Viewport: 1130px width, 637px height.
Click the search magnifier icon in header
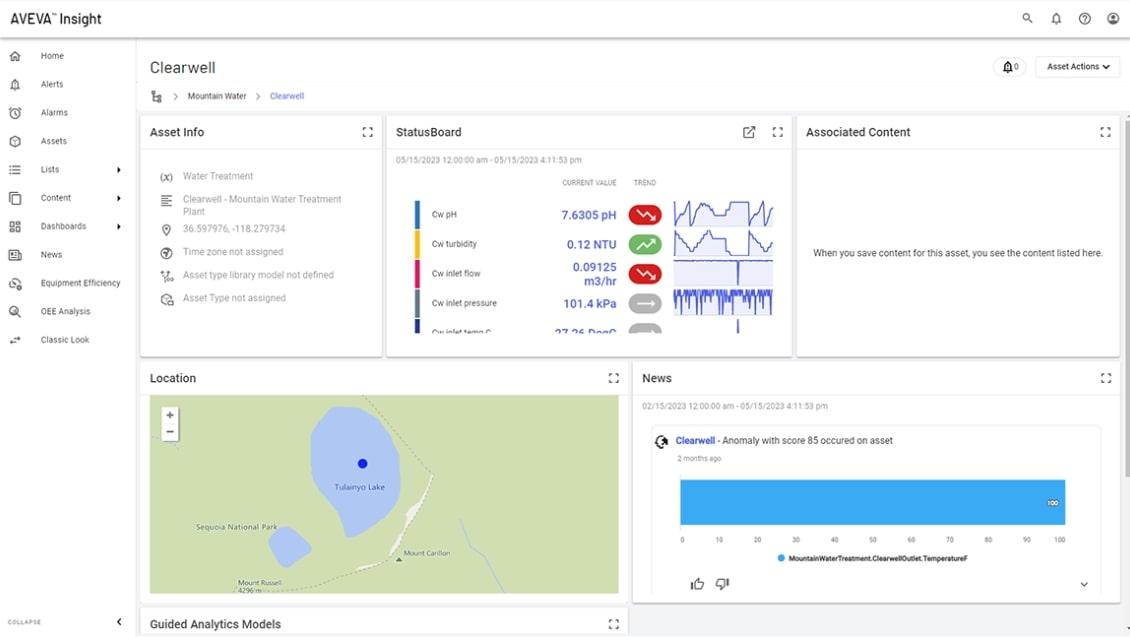click(x=1027, y=19)
